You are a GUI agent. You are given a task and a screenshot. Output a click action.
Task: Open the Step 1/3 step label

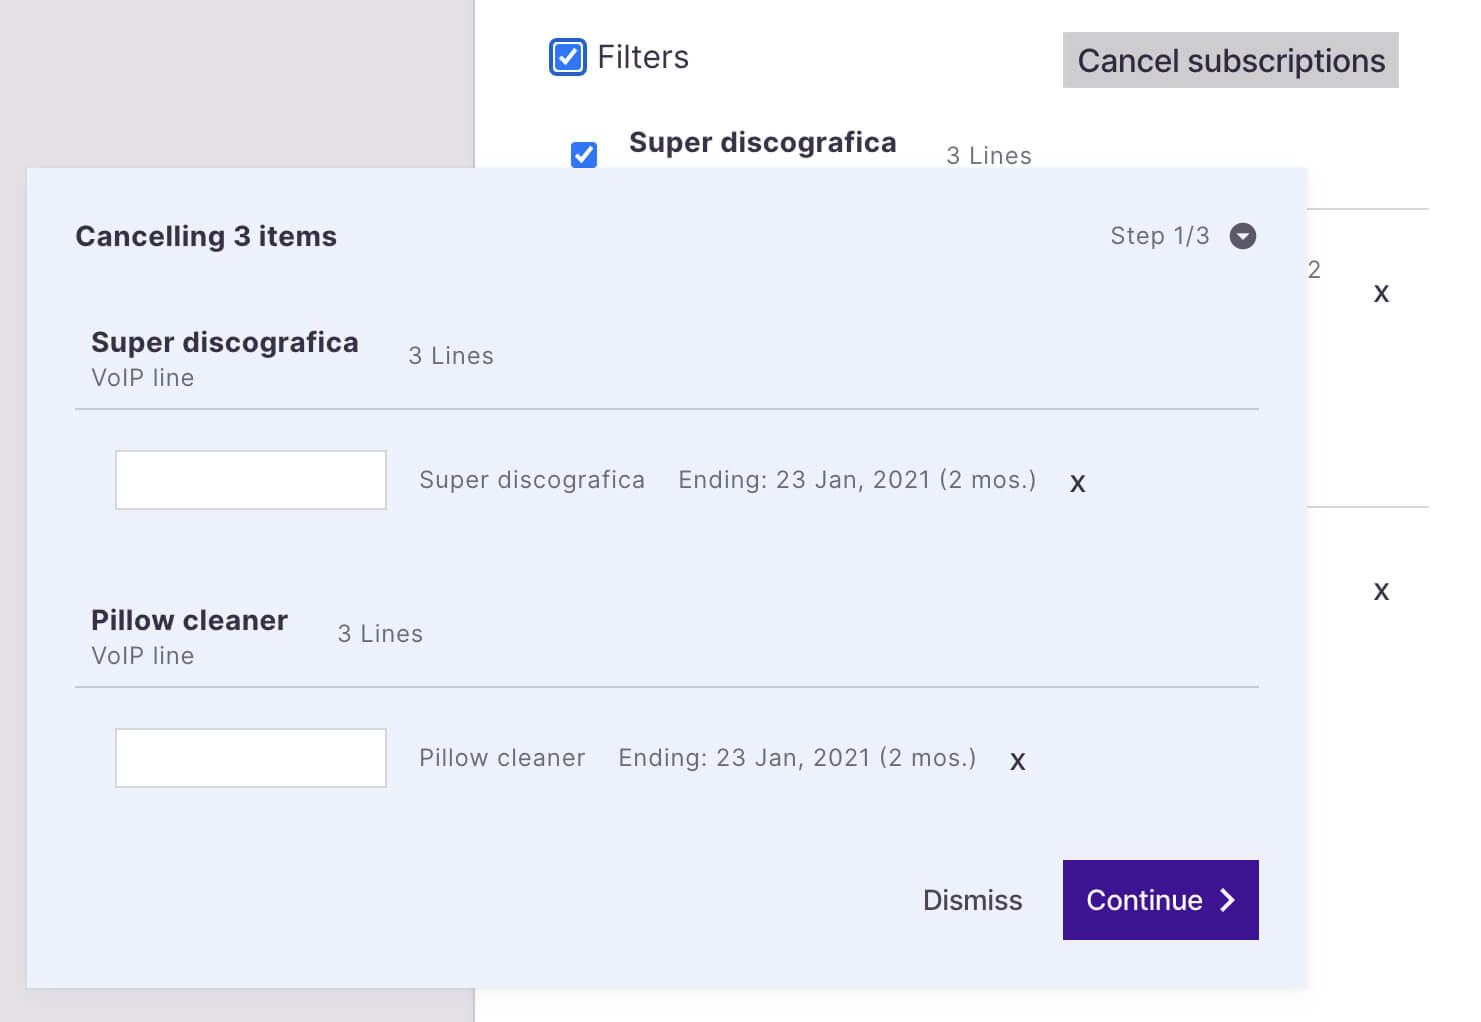tap(1159, 236)
